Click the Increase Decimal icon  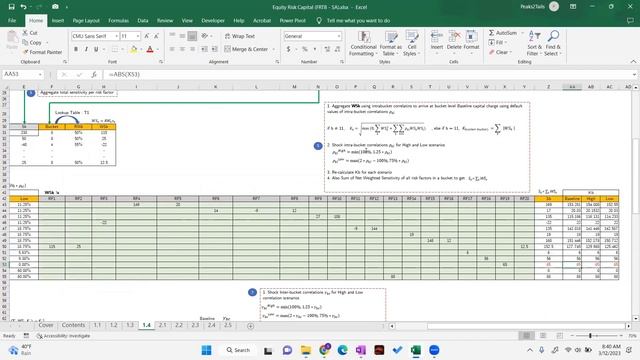point(327,49)
